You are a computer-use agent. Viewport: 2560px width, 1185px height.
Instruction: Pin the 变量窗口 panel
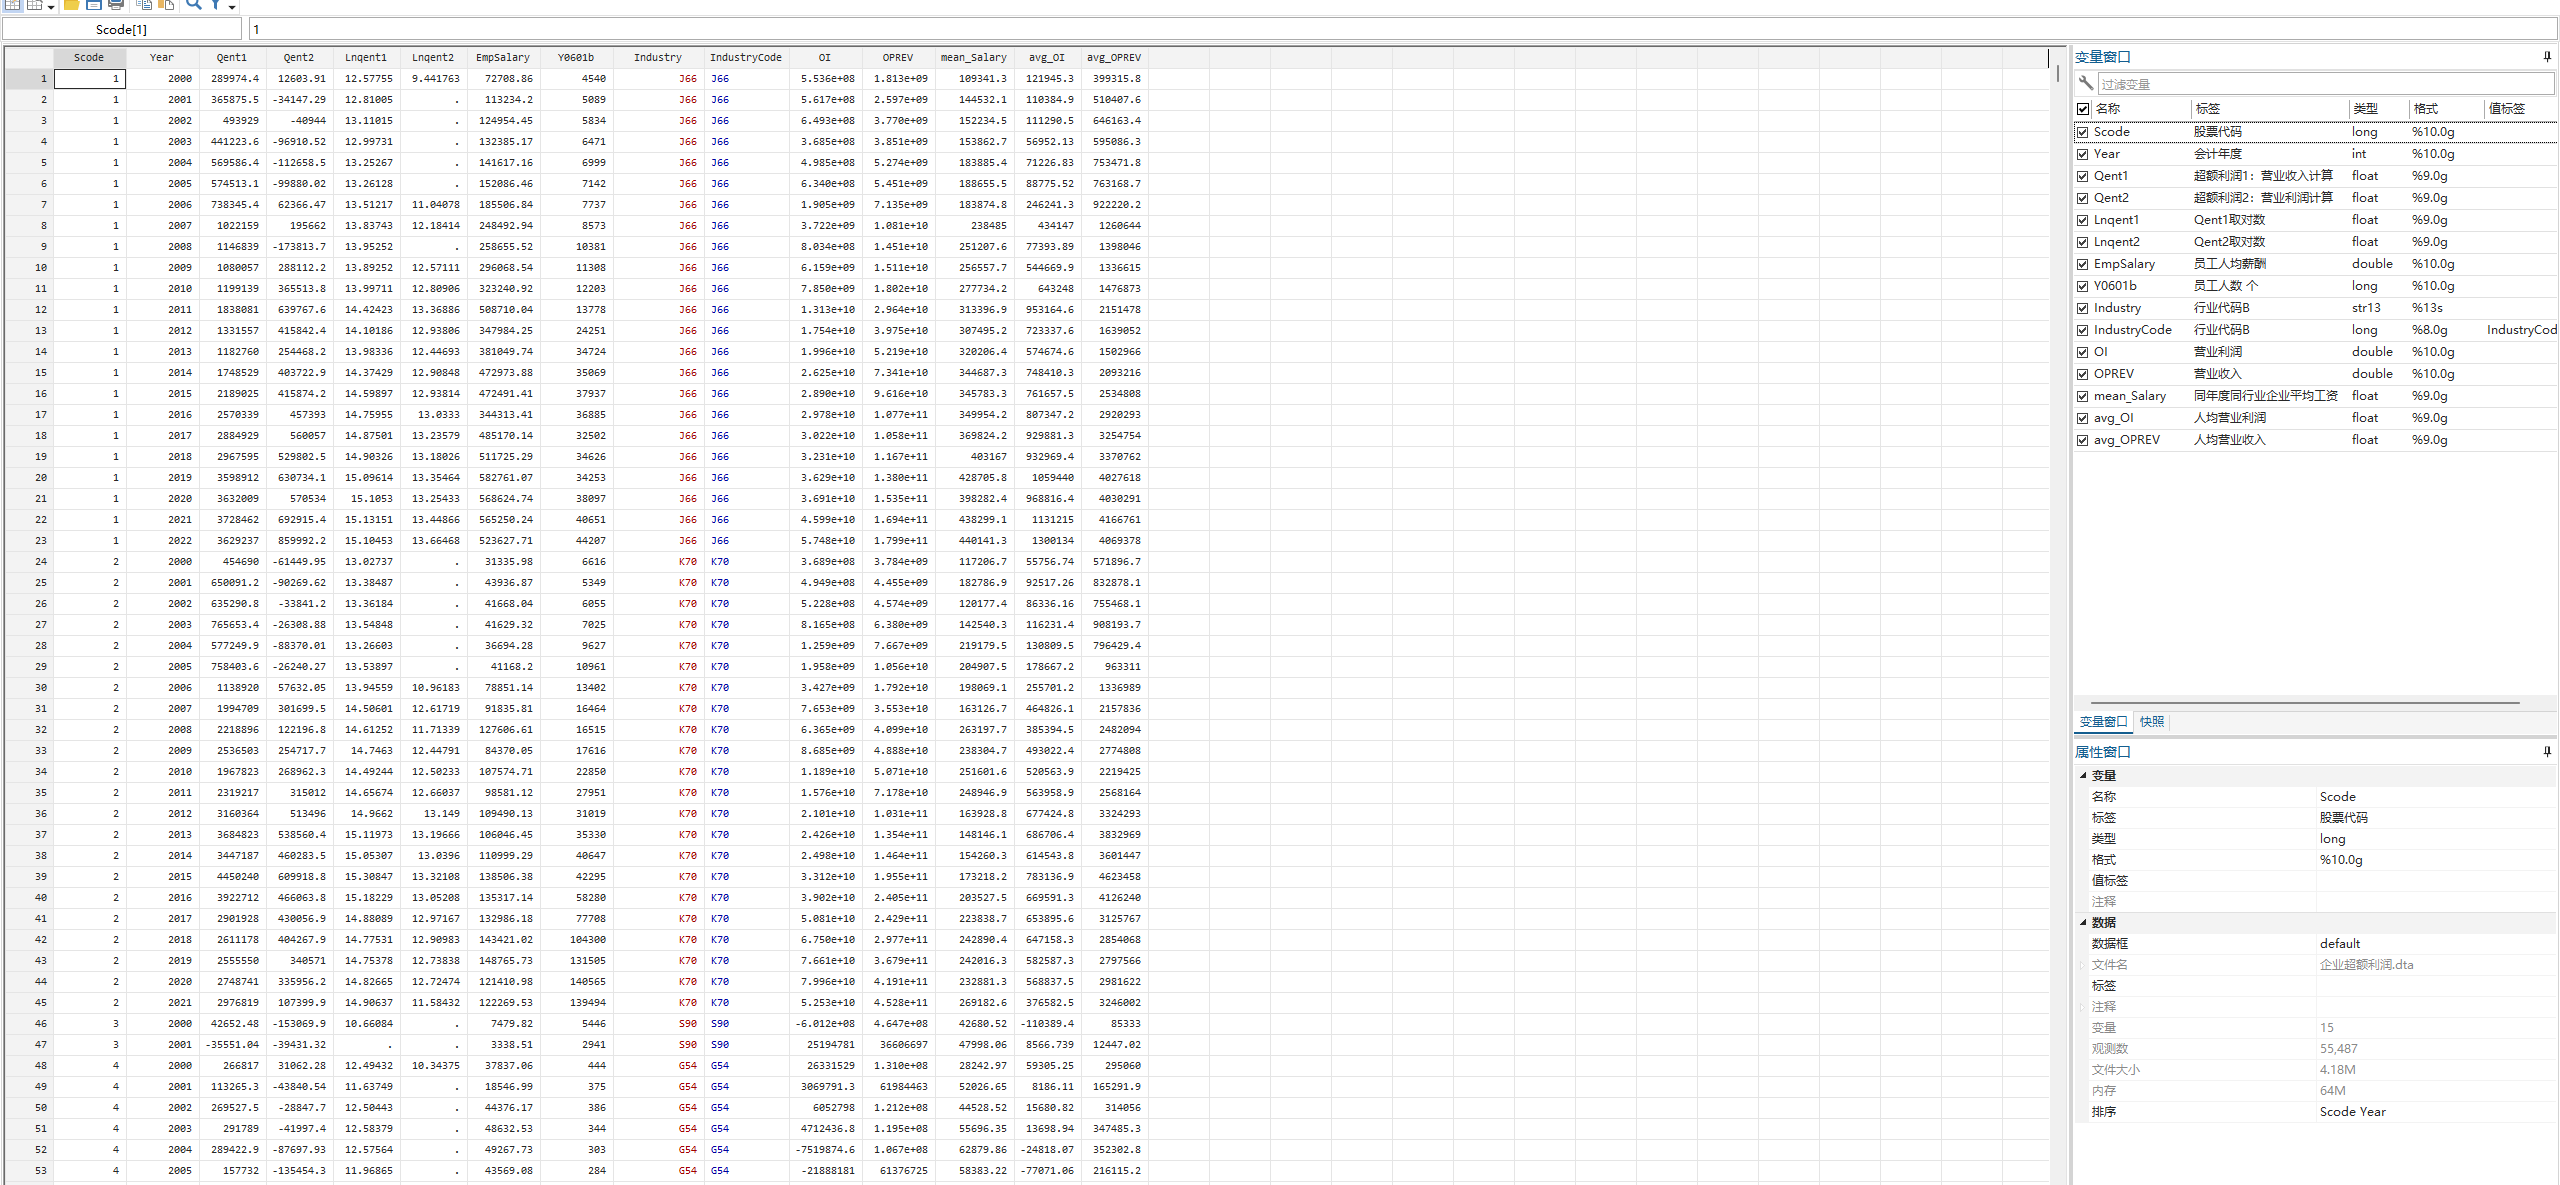click(x=2546, y=57)
